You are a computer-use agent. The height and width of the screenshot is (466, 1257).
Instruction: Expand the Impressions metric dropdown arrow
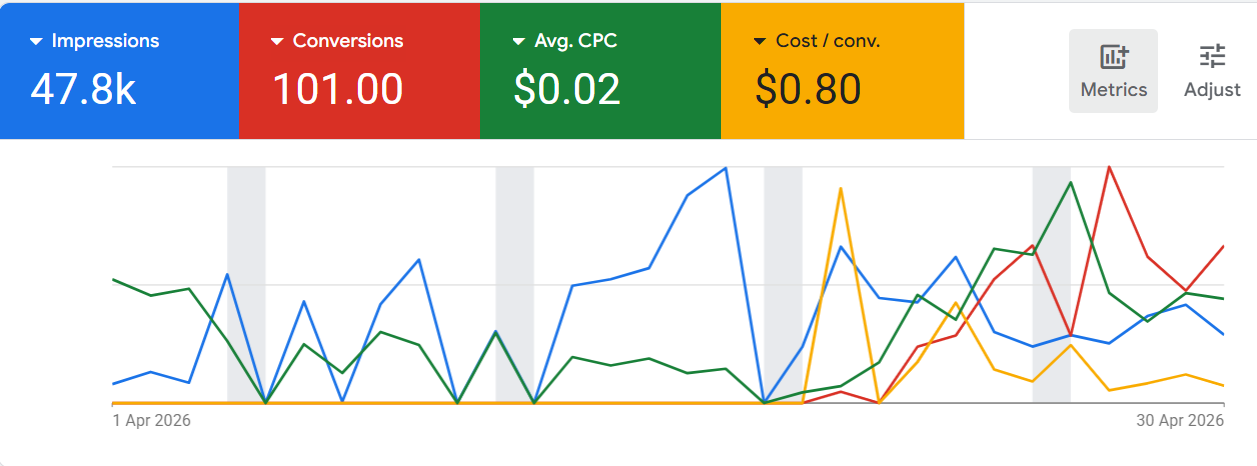(x=37, y=42)
